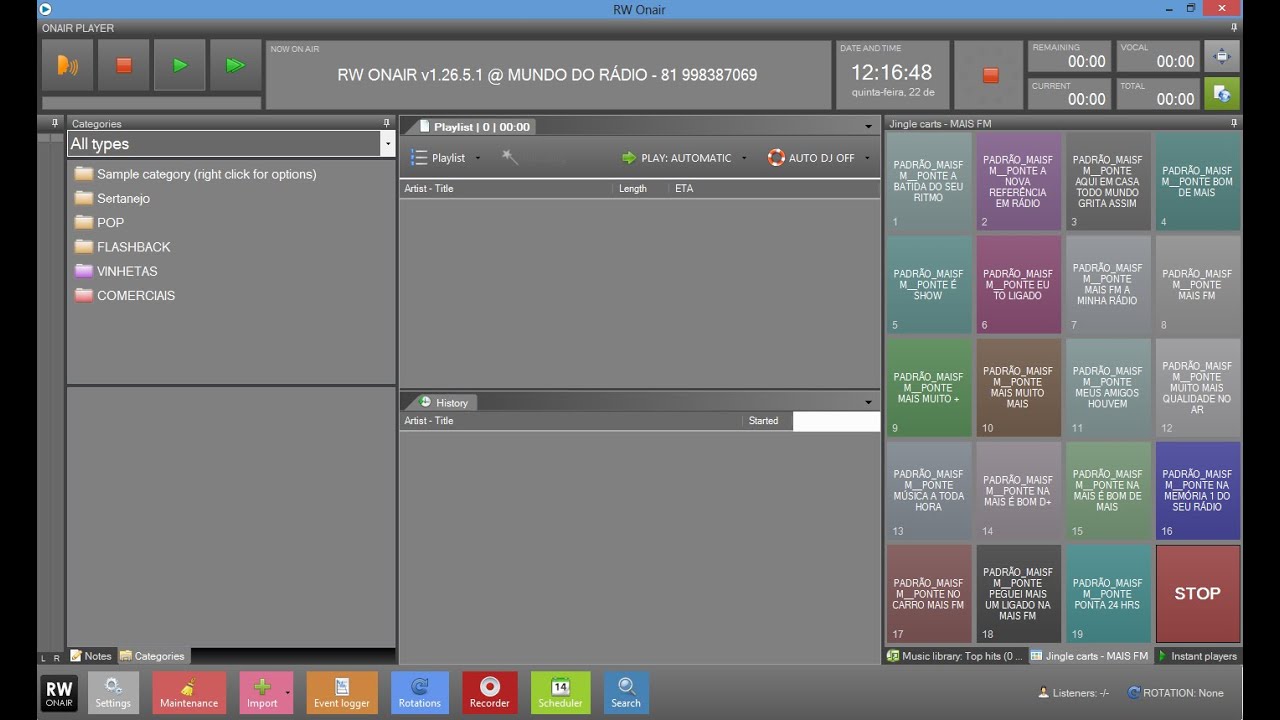The height and width of the screenshot is (720, 1280).
Task: Click the white input box next to Started
Action: coord(836,421)
